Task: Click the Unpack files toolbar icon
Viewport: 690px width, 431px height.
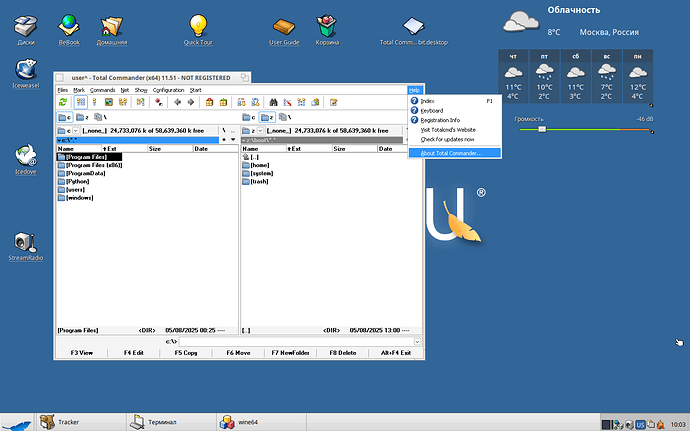Action: pyautogui.click(x=223, y=102)
